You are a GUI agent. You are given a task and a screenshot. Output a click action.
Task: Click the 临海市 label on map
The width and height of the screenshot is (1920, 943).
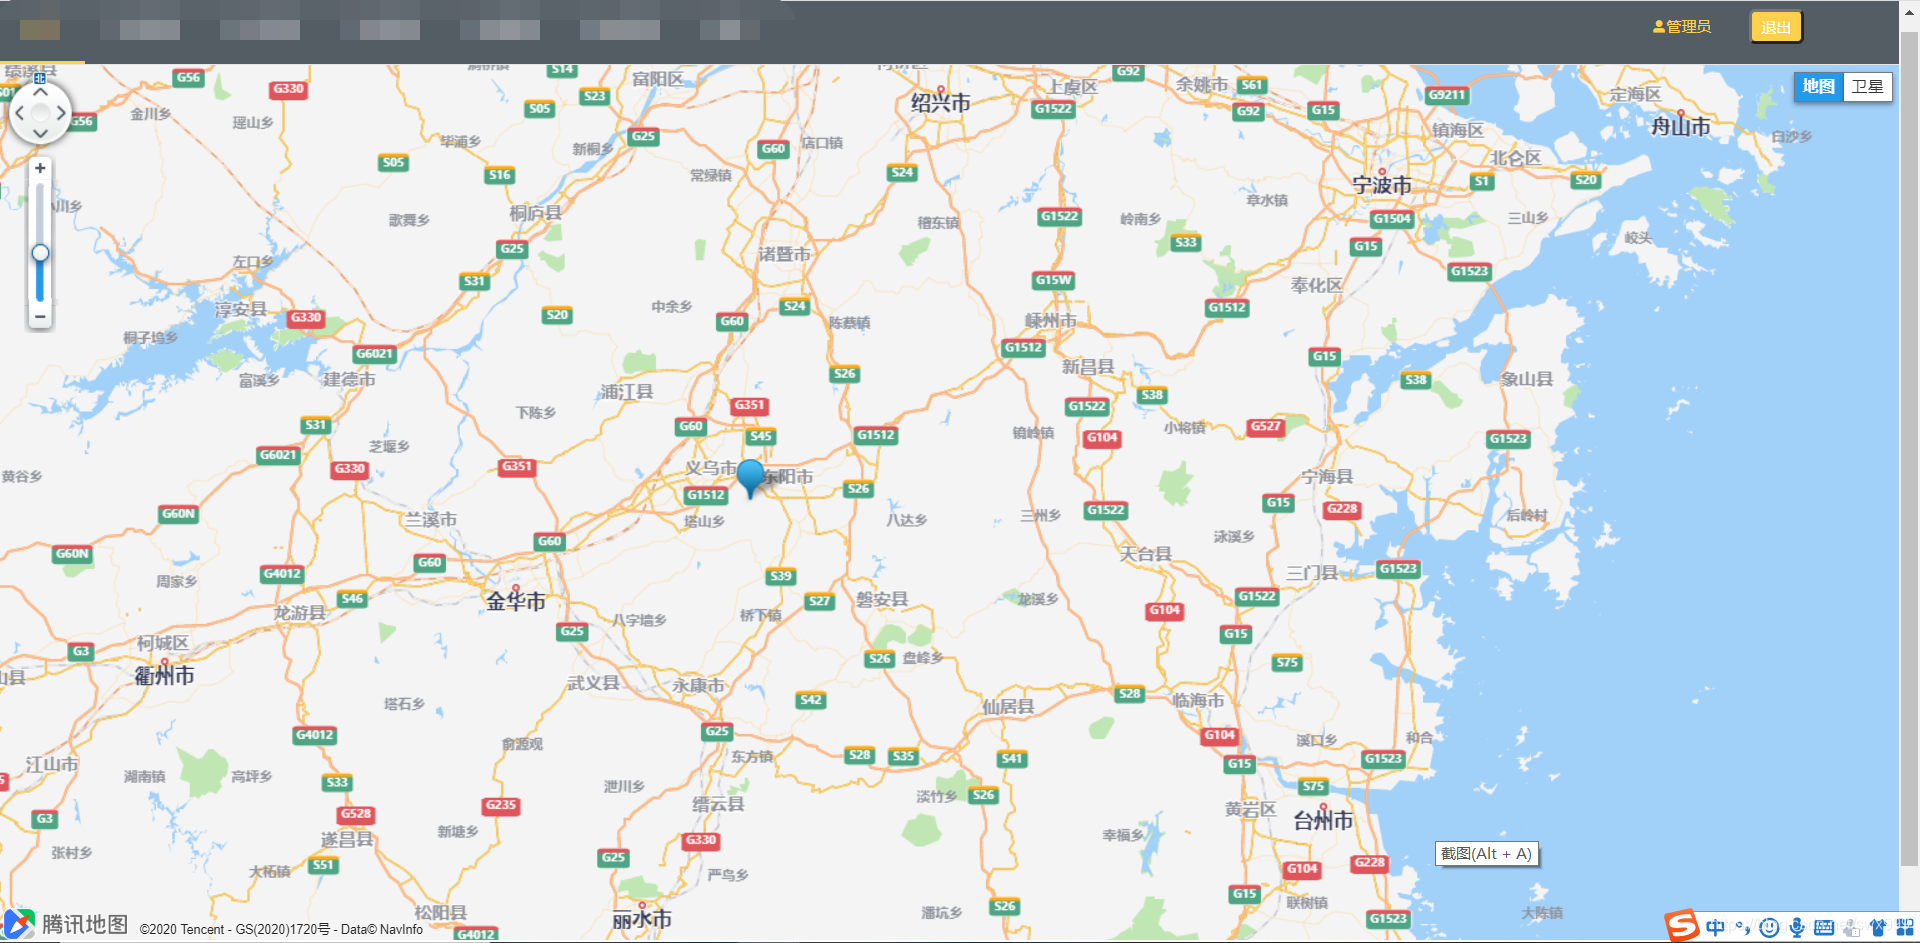click(1198, 700)
